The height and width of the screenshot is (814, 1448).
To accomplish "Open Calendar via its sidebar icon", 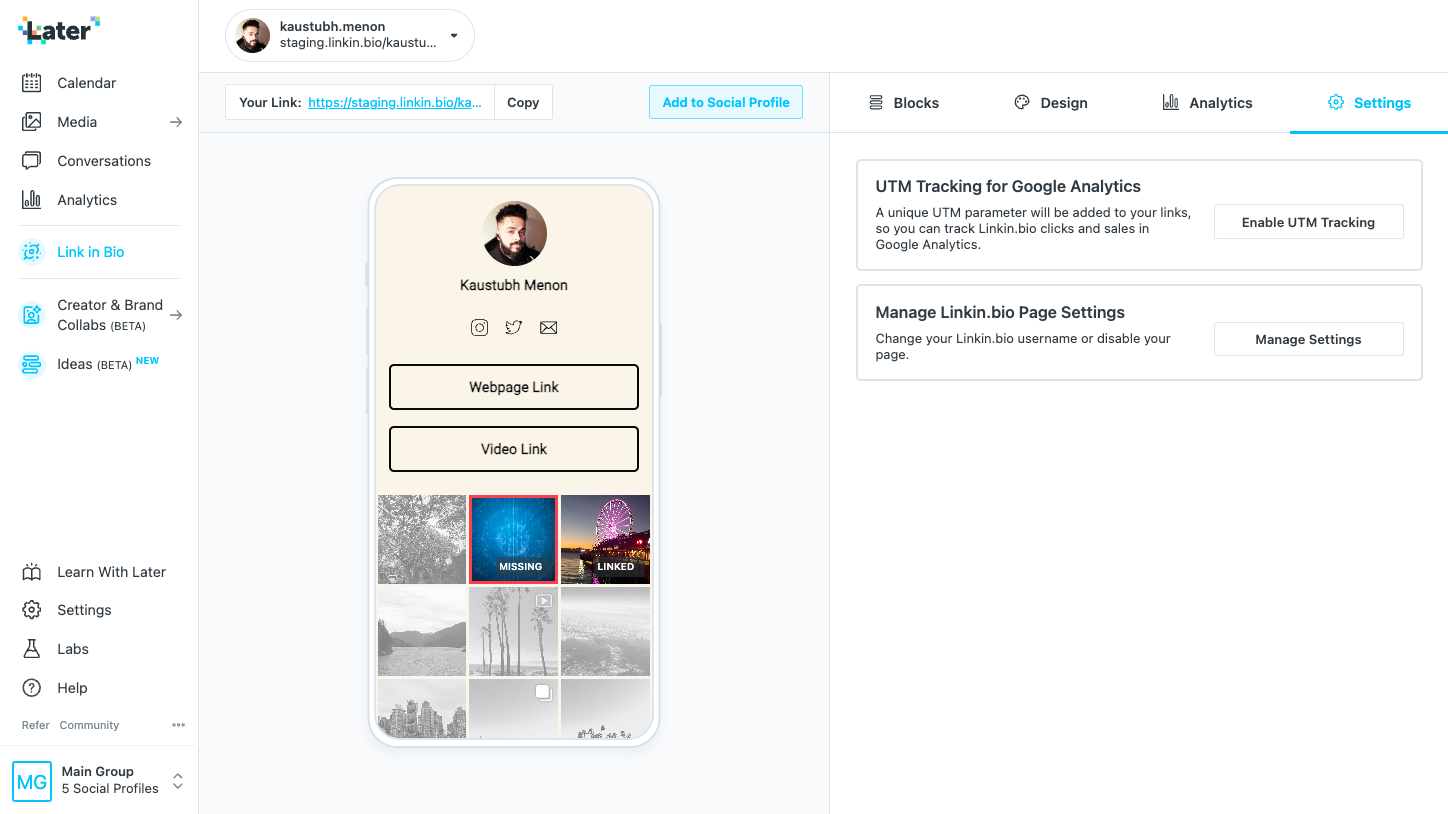I will (32, 83).
